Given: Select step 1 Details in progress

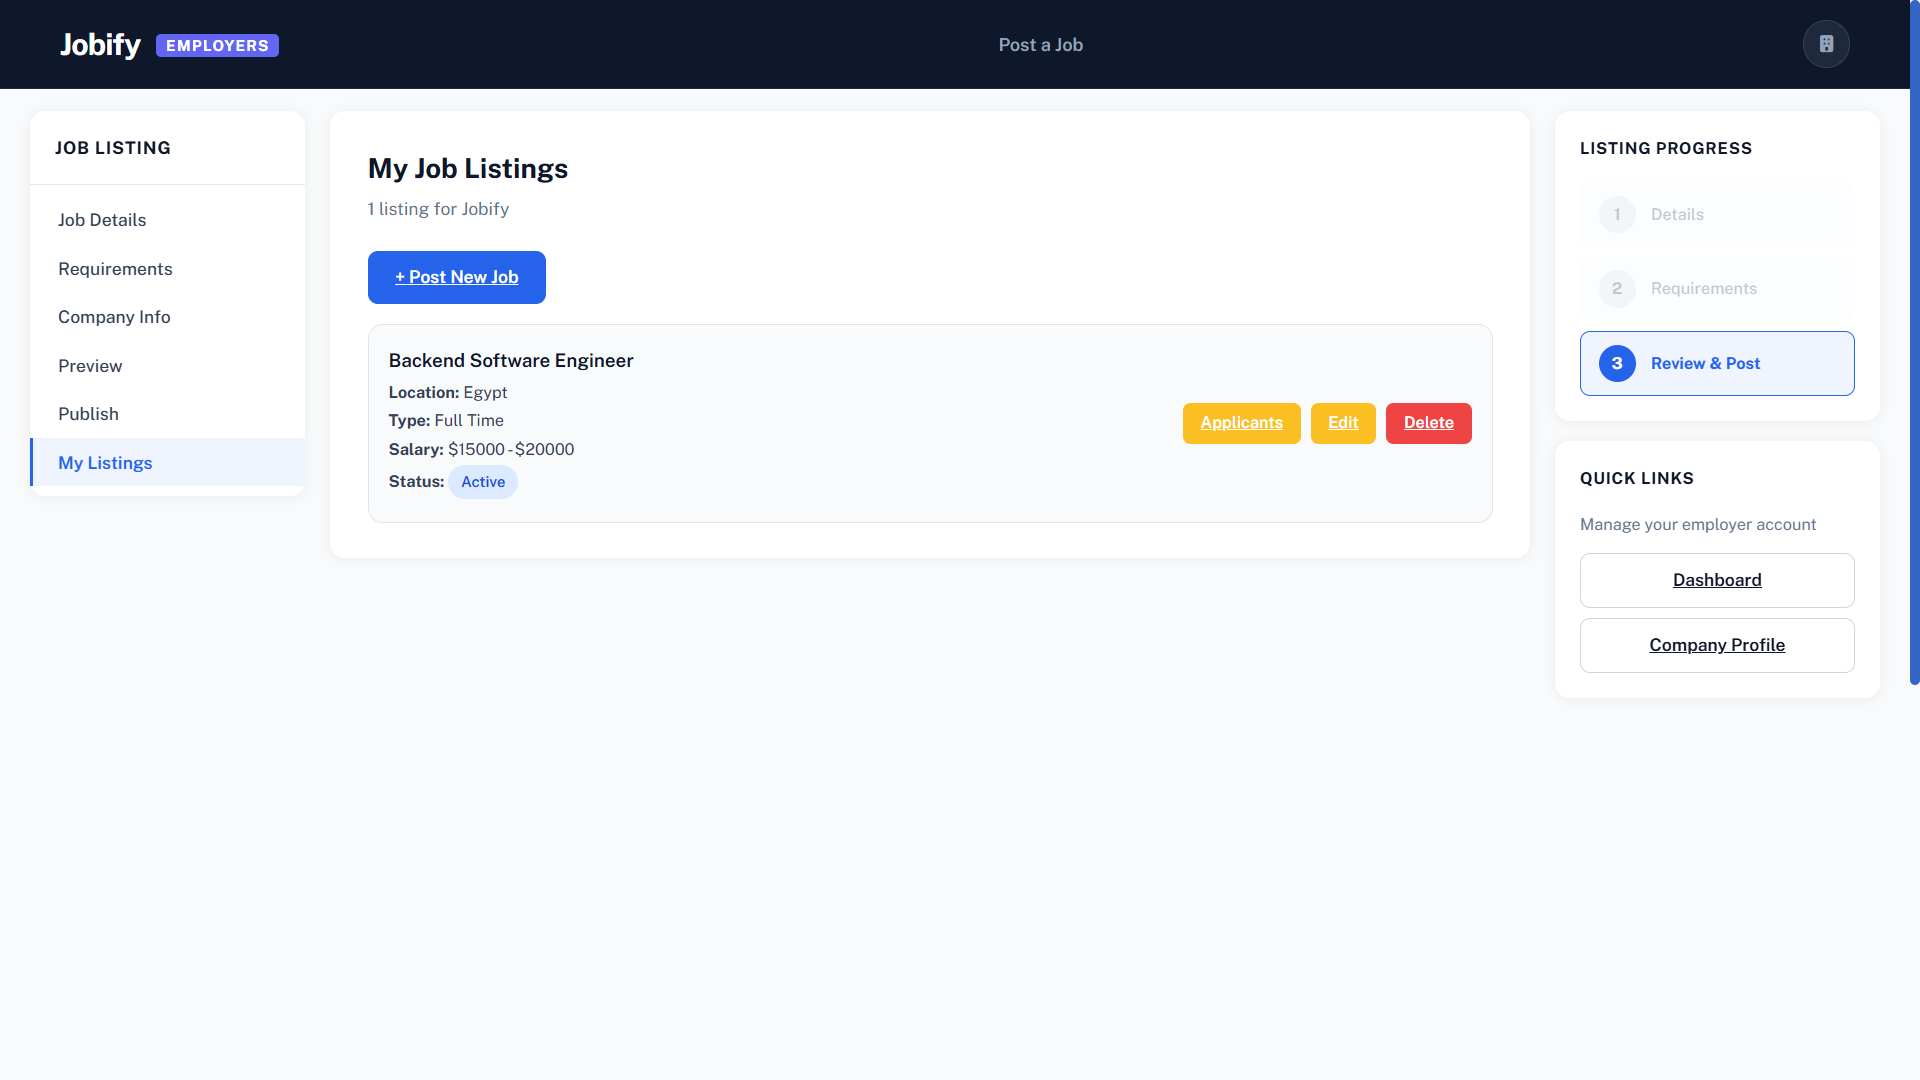Looking at the screenshot, I should (x=1717, y=215).
